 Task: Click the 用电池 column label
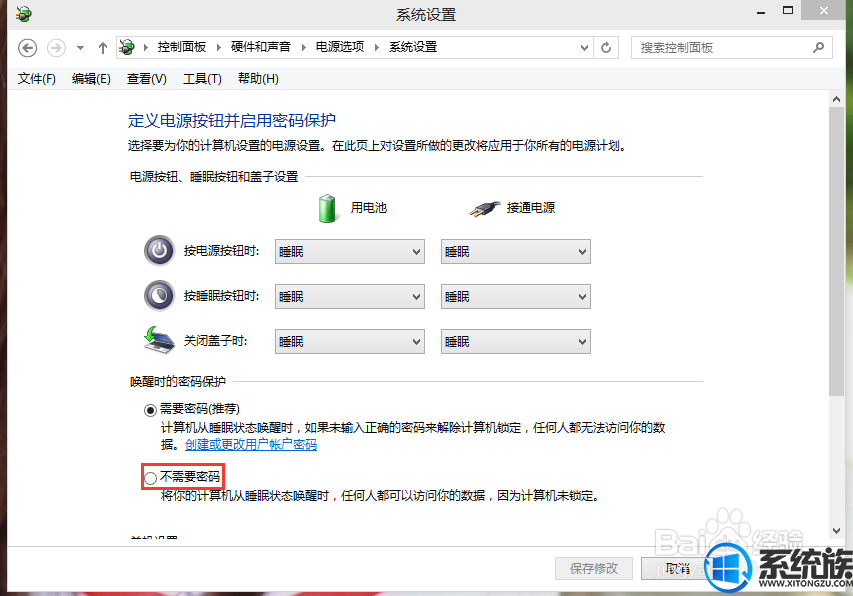(368, 208)
